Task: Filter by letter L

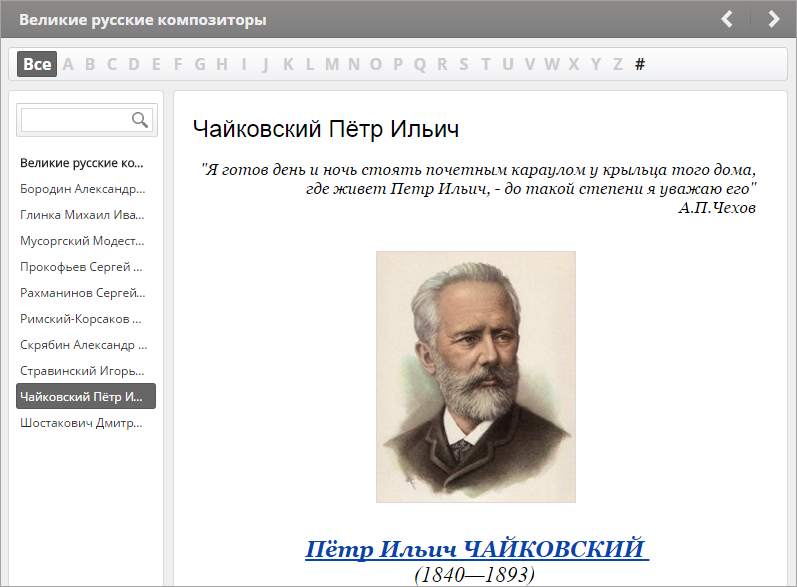Action: click(x=310, y=64)
